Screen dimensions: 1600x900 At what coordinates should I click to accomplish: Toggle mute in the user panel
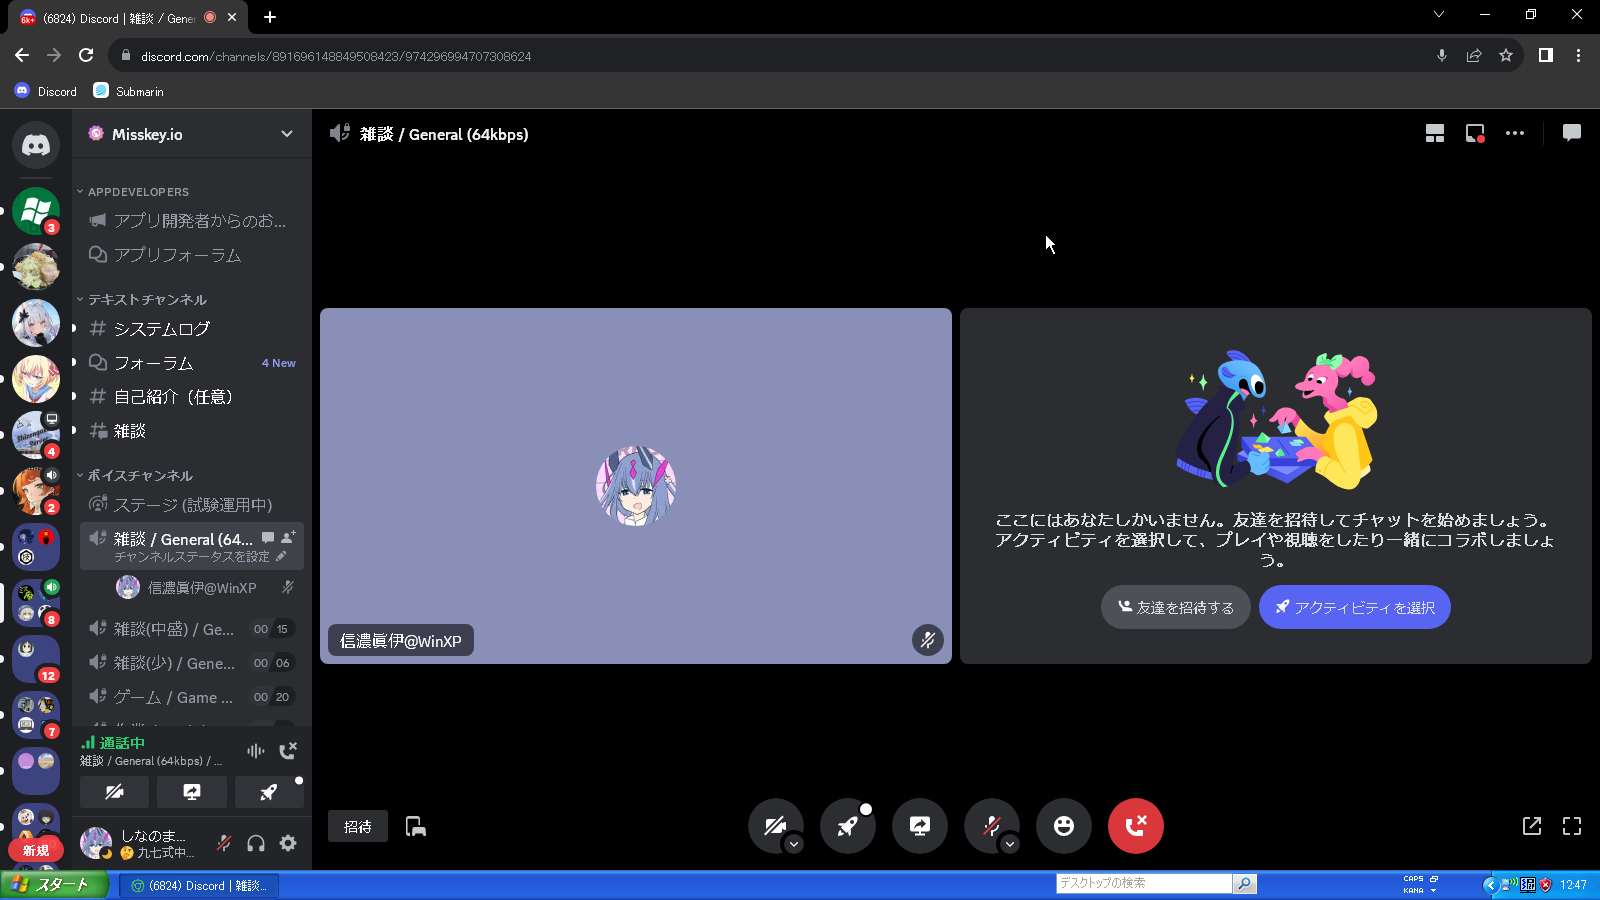tap(224, 843)
